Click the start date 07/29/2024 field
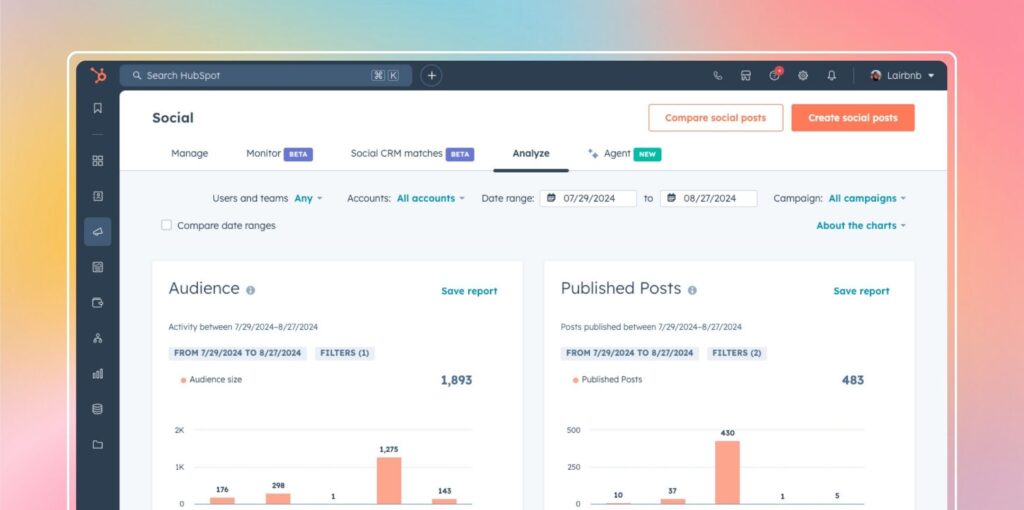The height and width of the screenshot is (510, 1024). tap(588, 199)
